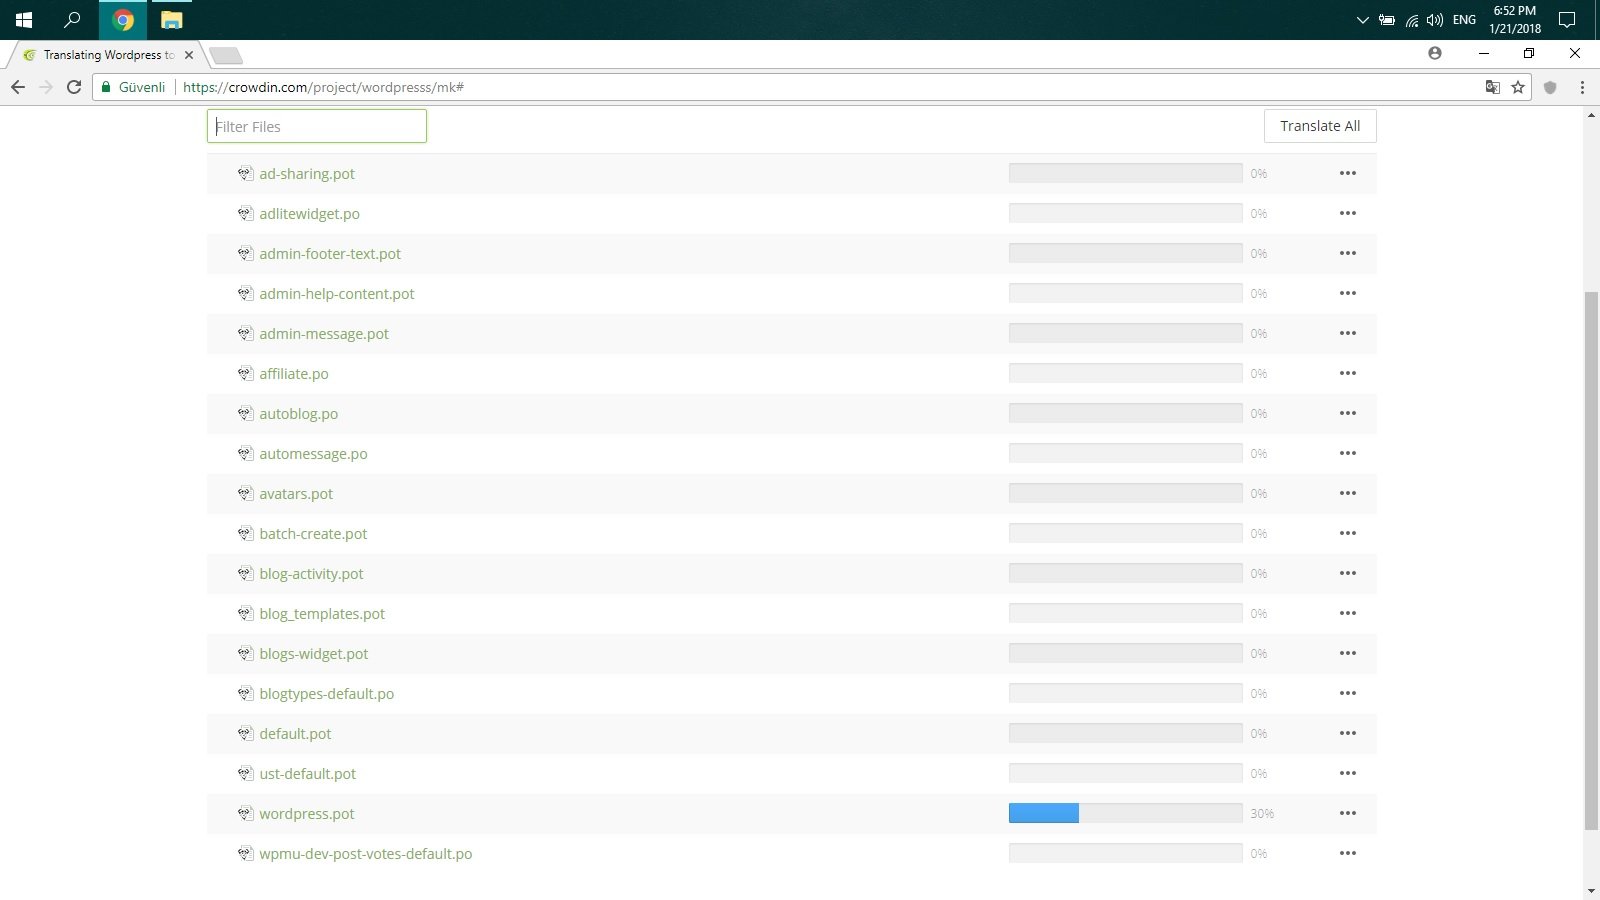The width and height of the screenshot is (1600, 900).
Task: Open more options for ad-sharing.pot
Action: (1348, 173)
